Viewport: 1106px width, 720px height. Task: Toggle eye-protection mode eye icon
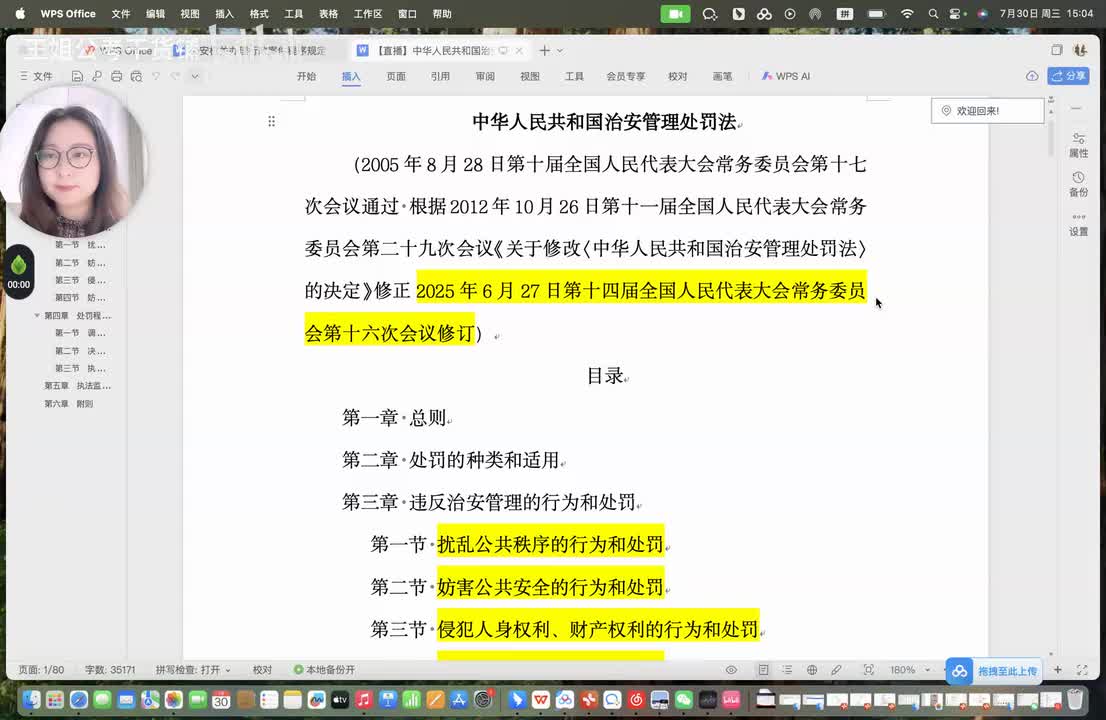[x=731, y=670]
